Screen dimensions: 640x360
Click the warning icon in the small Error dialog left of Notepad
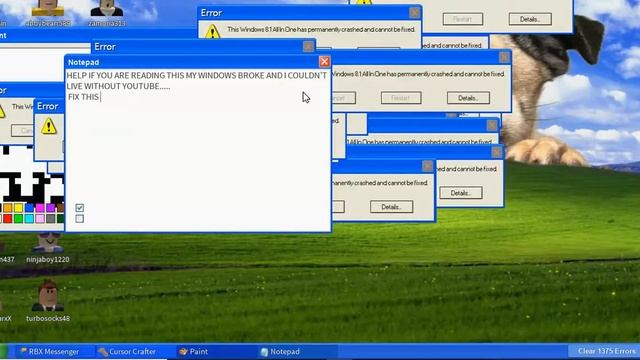pos(49,126)
